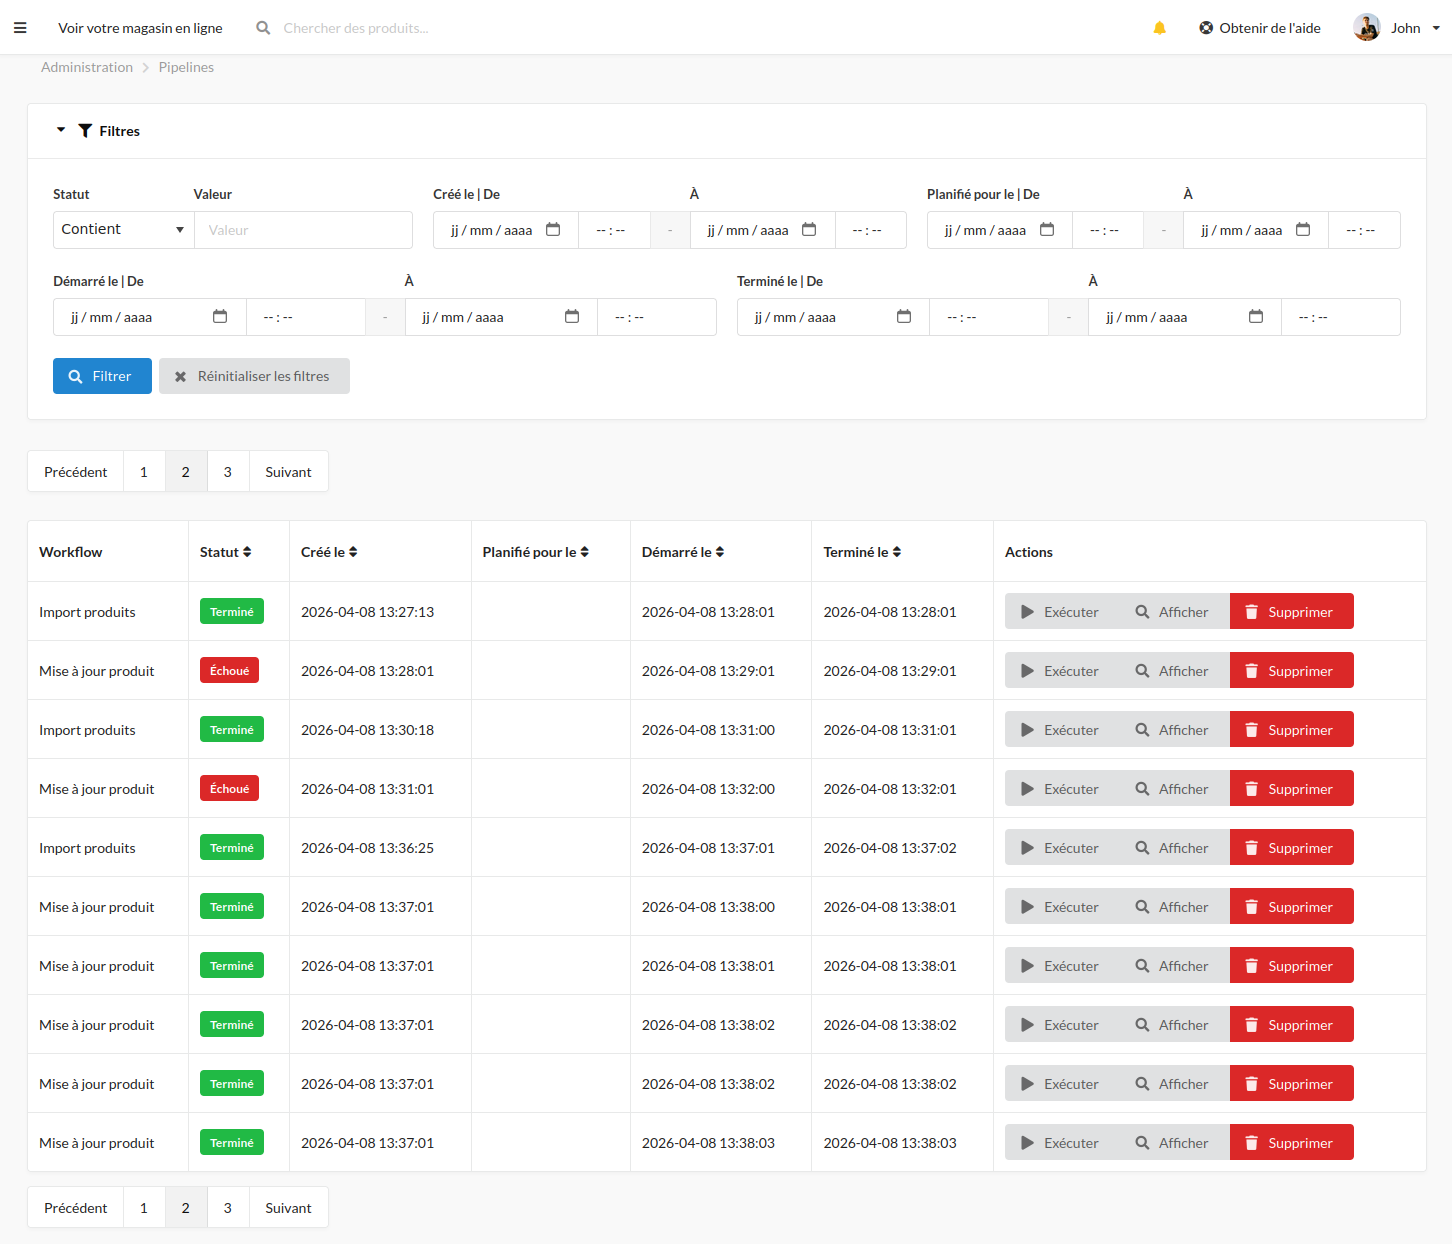
Task: Click the Échoué status badge on Mise à jour produit
Action: 229,670
